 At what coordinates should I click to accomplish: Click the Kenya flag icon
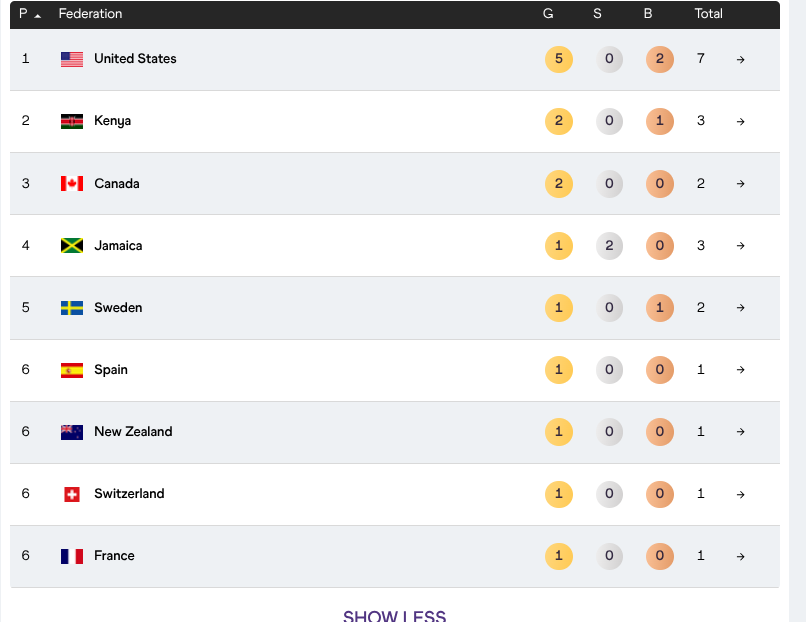pos(72,121)
